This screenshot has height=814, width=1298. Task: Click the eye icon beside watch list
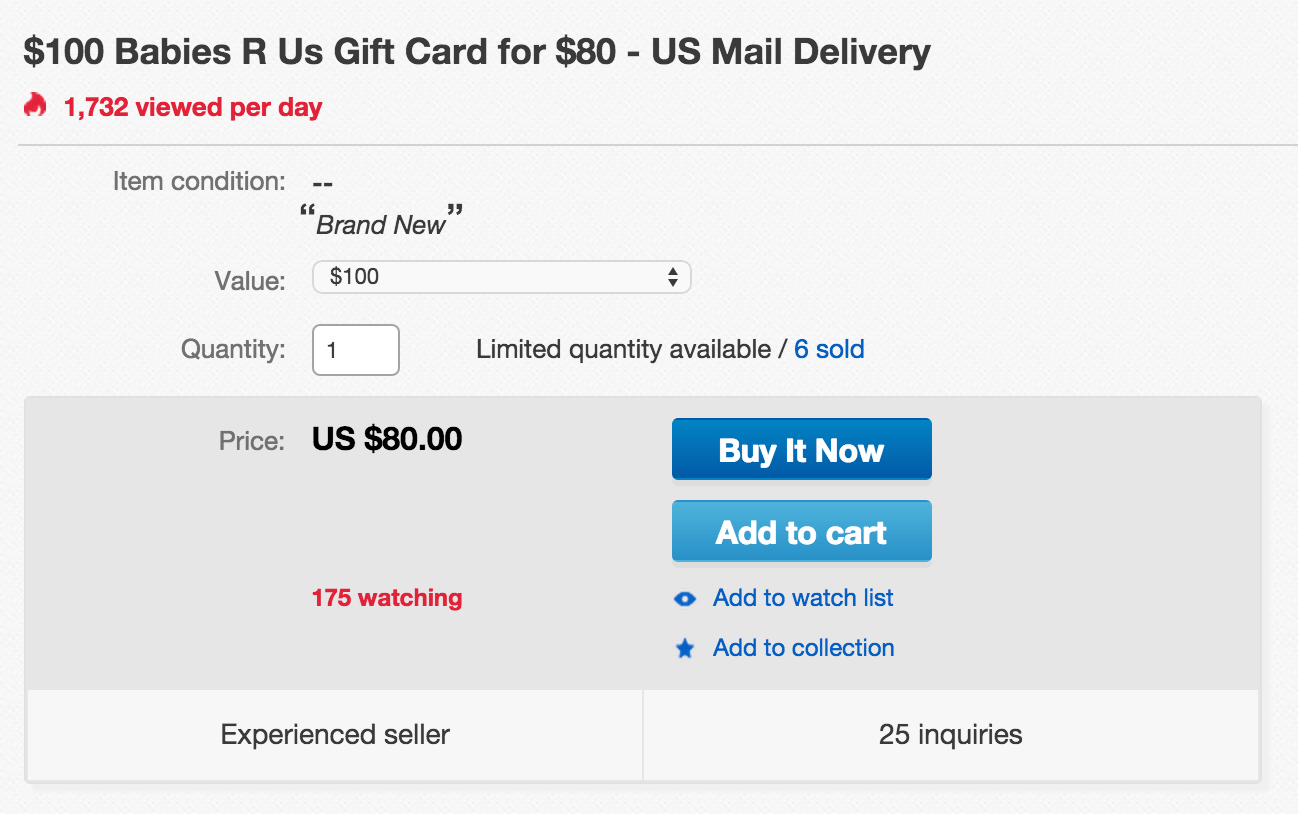tap(685, 599)
